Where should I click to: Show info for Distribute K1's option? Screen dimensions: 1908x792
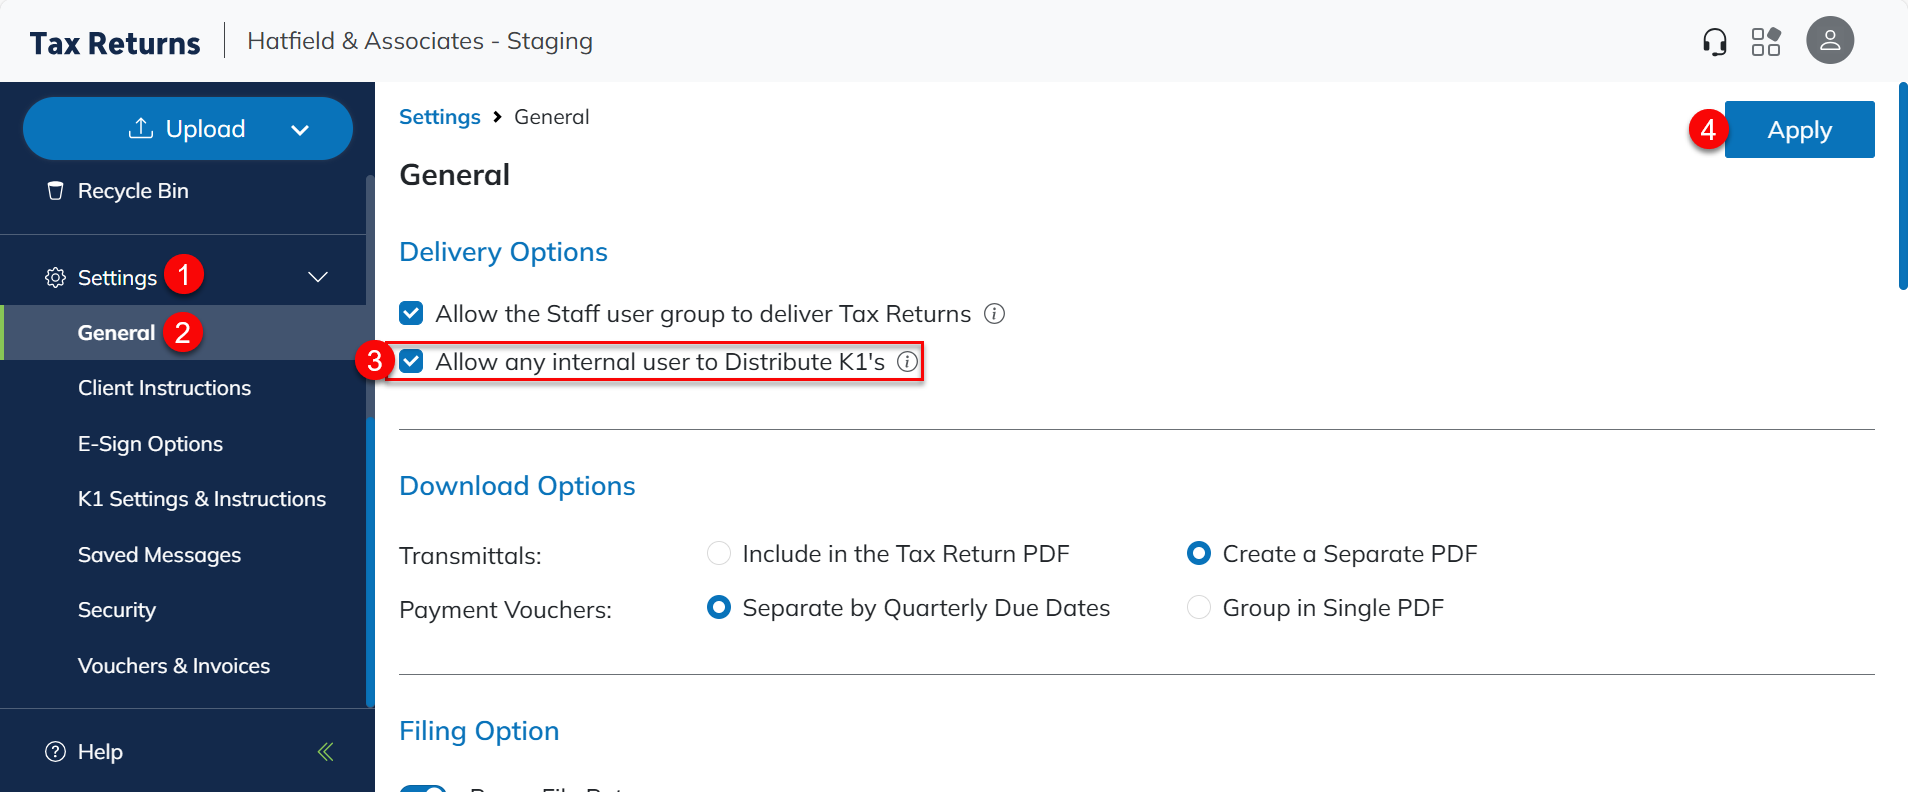(x=907, y=362)
